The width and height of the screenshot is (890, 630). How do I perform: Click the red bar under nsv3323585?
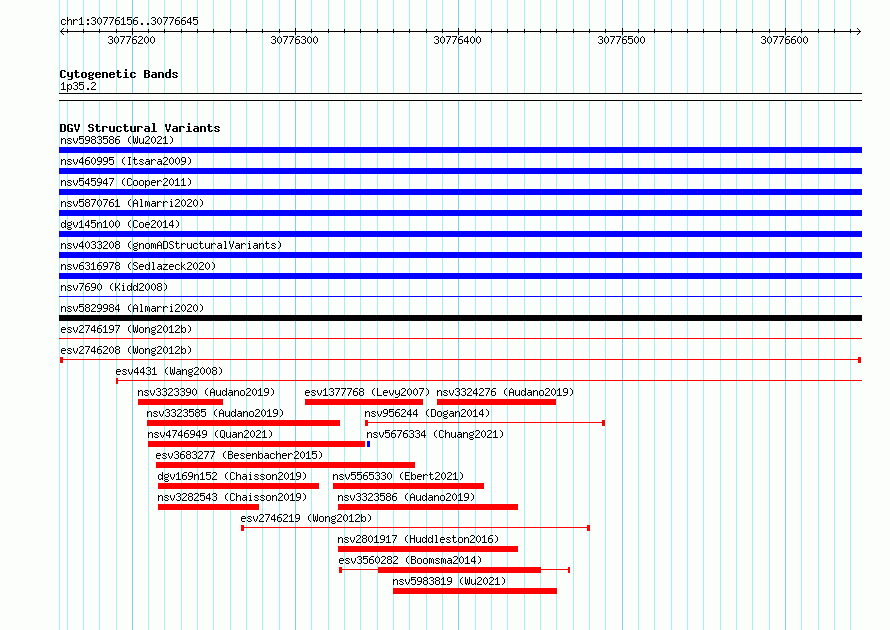(x=244, y=423)
